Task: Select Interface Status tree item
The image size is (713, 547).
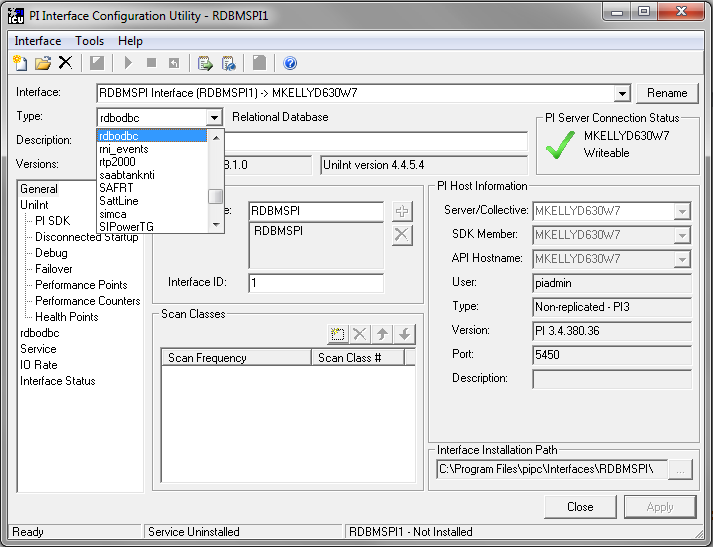Action: click(x=58, y=381)
